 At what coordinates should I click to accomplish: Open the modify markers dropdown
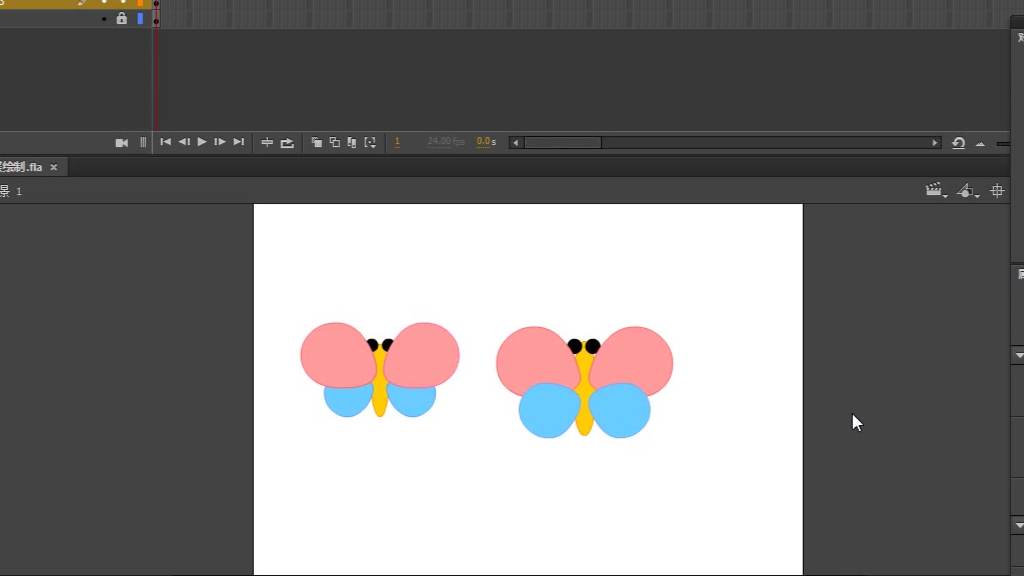point(370,143)
